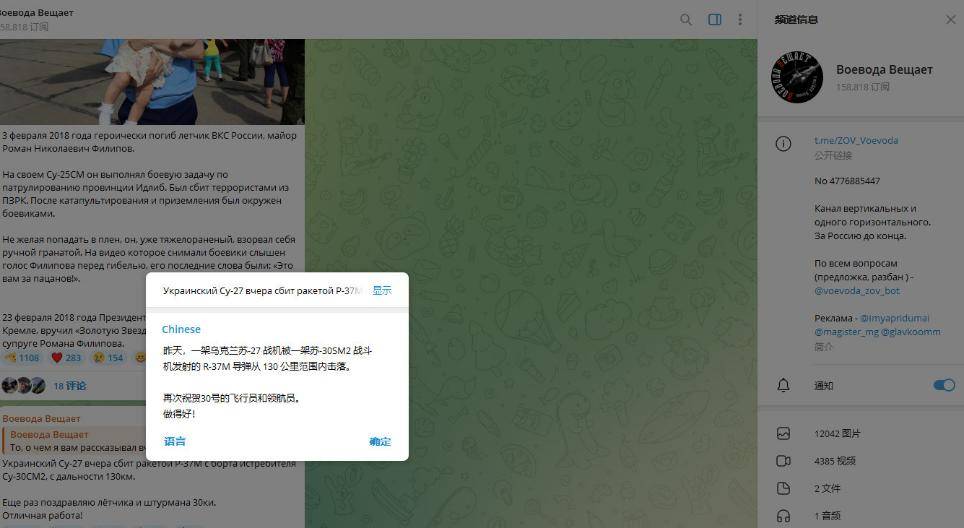The image size is (964, 528).
Task: Close the channel info panel
Action: (x=950, y=20)
